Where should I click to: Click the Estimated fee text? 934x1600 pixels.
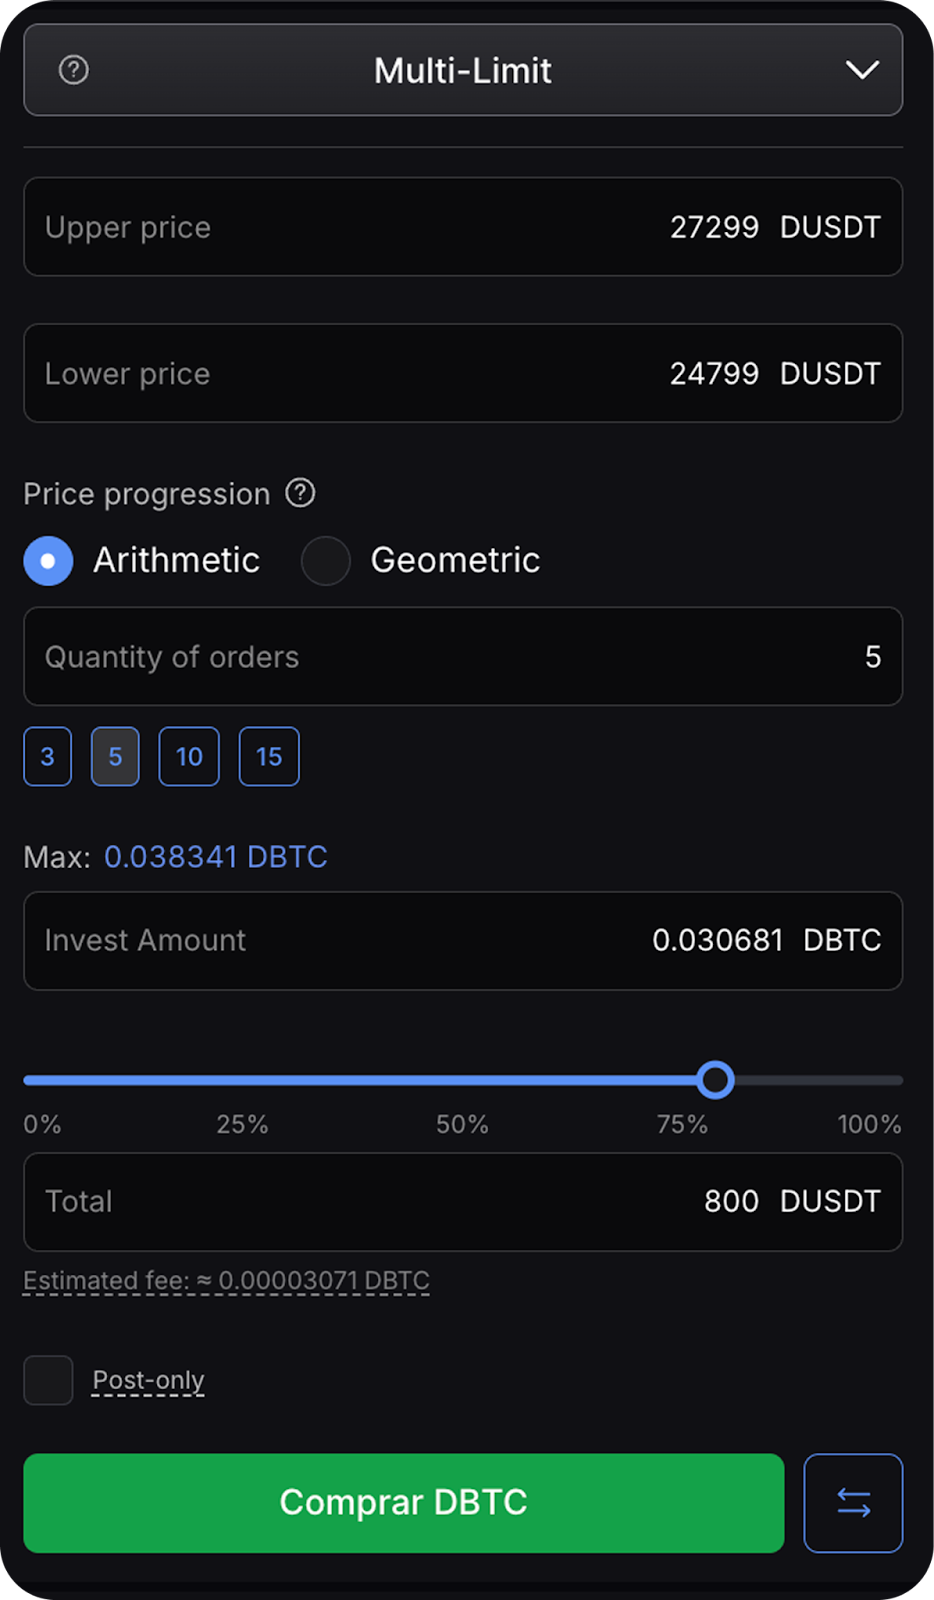tap(226, 1281)
